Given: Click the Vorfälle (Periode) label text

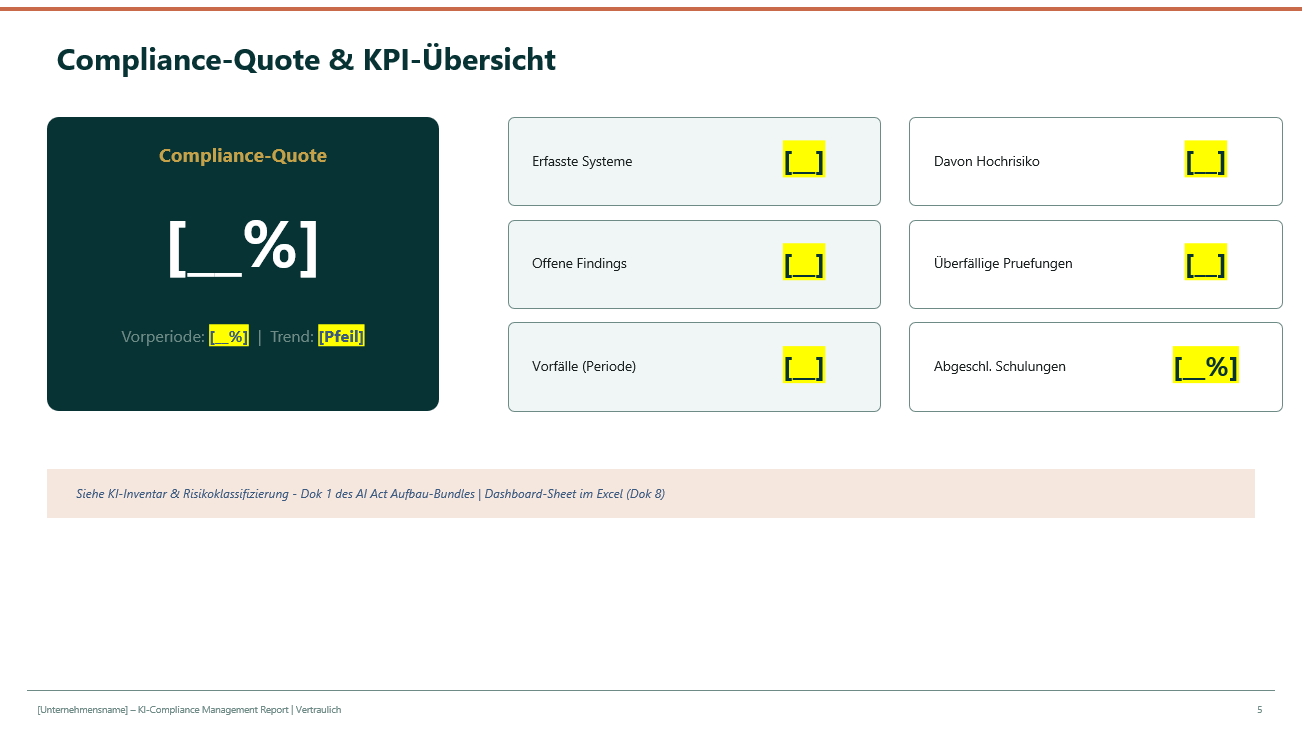Looking at the screenshot, I should pyautogui.click(x=585, y=366).
